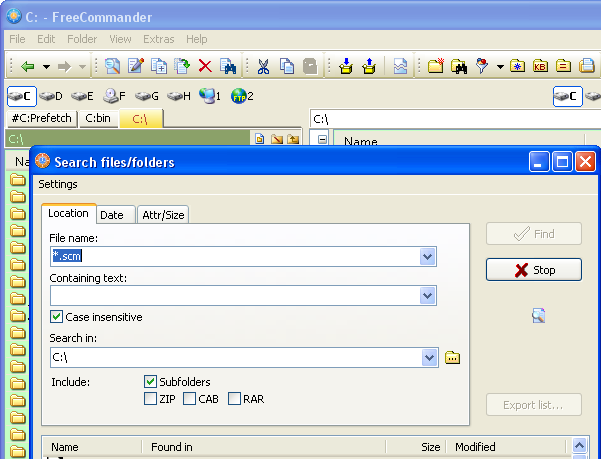
Task: Click the unpack archive up-arrow icon
Action: point(369,66)
